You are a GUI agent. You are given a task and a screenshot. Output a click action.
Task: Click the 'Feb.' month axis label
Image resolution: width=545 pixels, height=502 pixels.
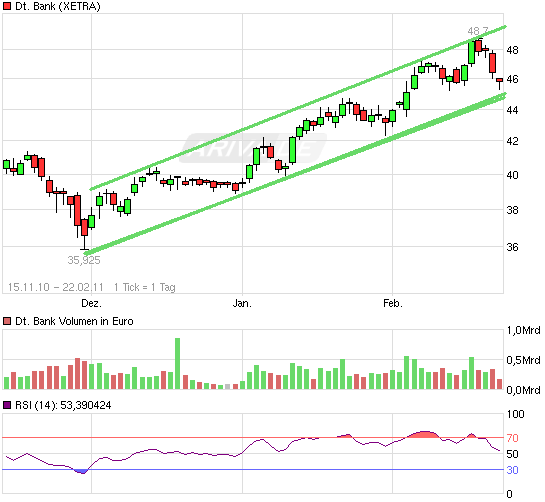pos(393,303)
